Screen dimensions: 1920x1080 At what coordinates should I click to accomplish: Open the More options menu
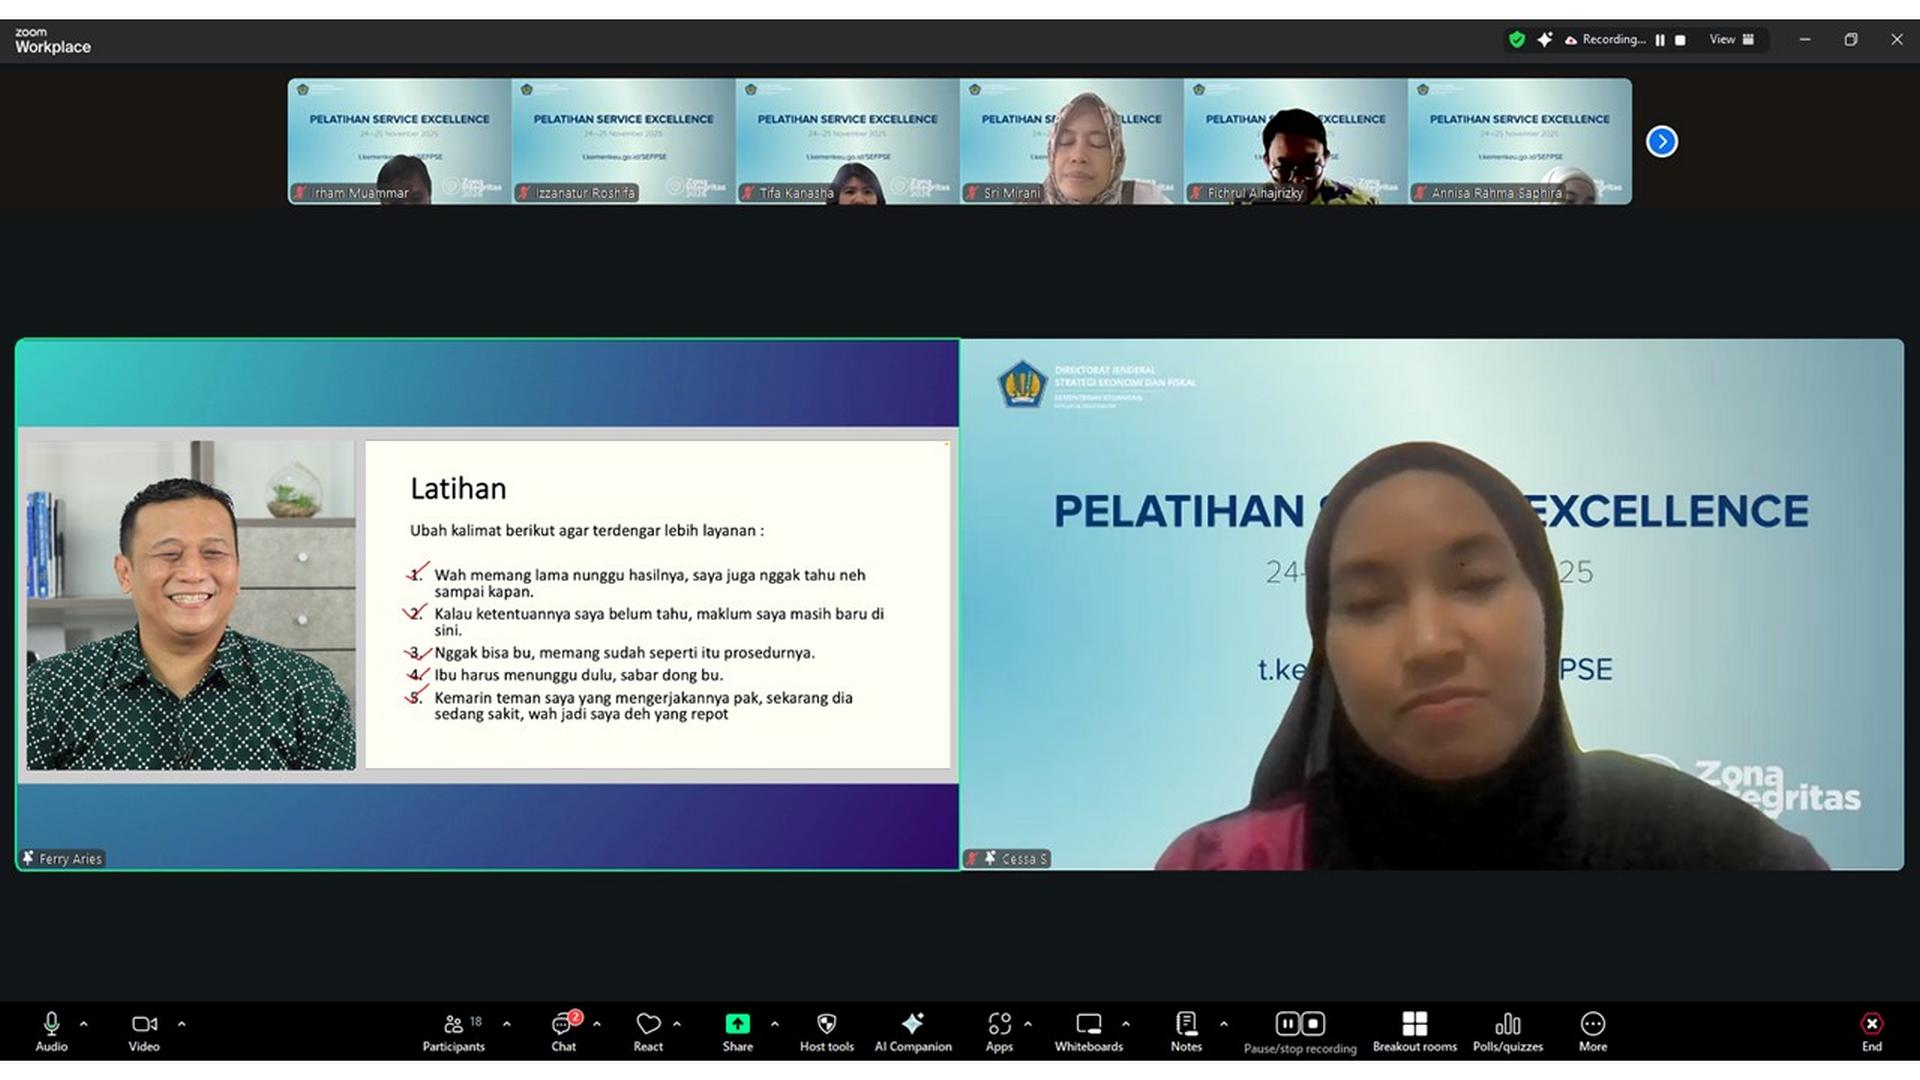[1592, 1031]
